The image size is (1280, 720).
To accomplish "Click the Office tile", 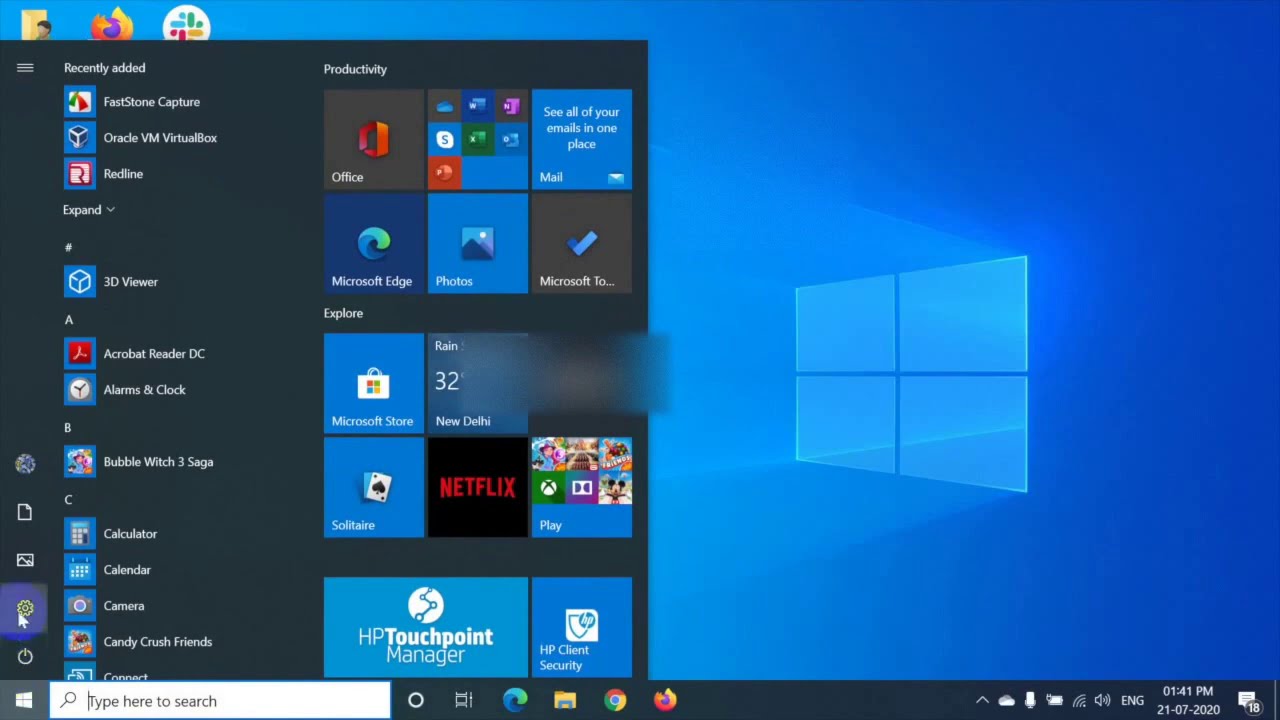I will (374, 140).
